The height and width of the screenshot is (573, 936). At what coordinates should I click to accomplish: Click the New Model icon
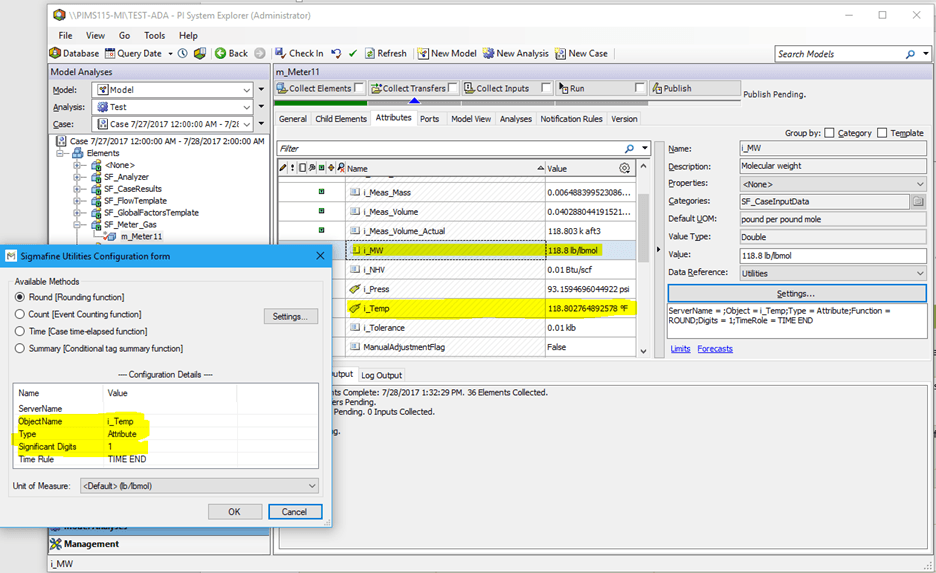coord(424,53)
